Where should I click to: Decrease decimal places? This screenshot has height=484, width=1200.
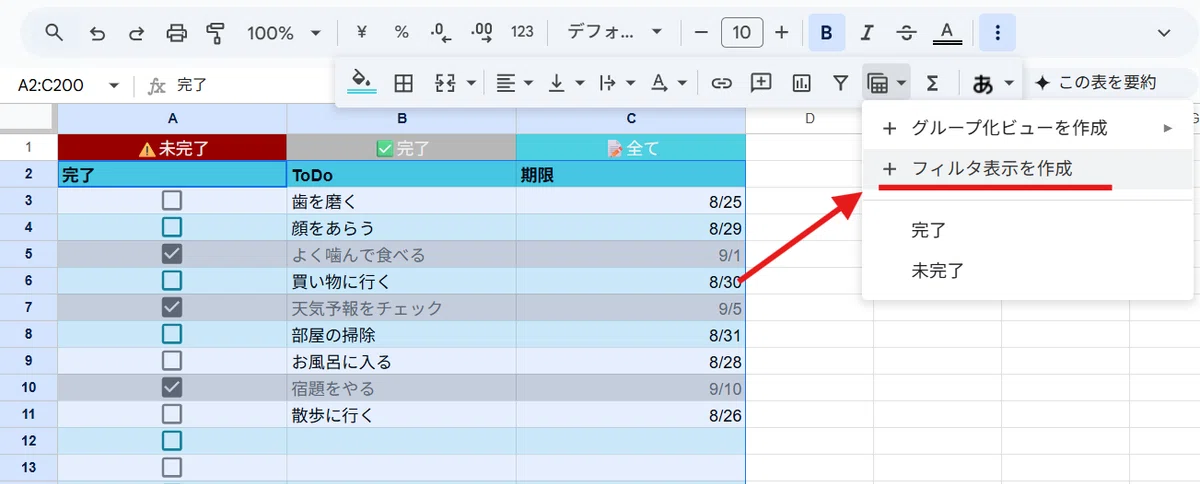(442, 33)
